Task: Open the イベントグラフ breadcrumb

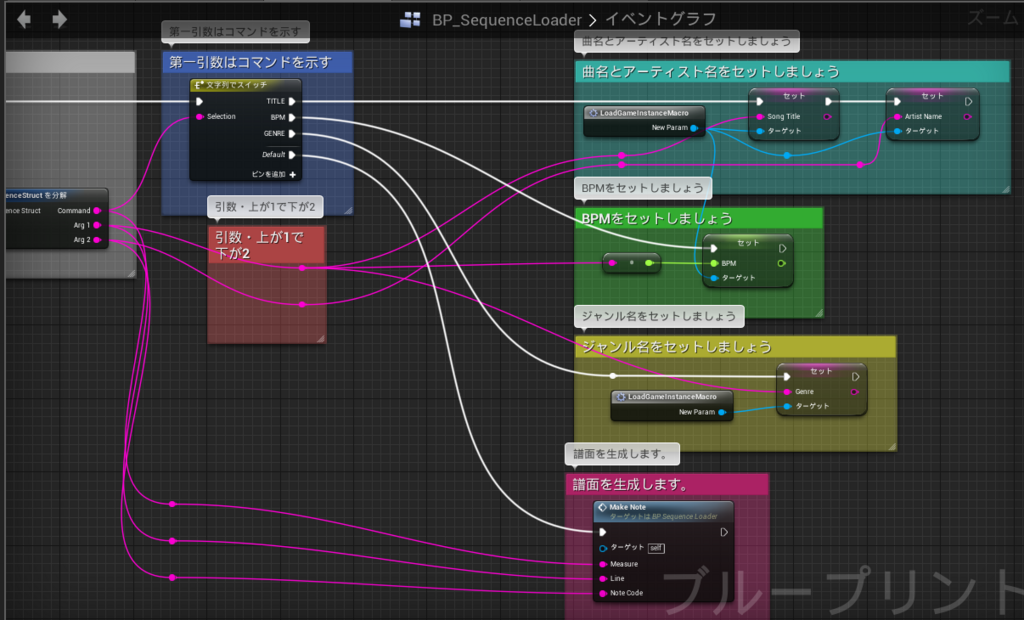Action: tap(660, 19)
